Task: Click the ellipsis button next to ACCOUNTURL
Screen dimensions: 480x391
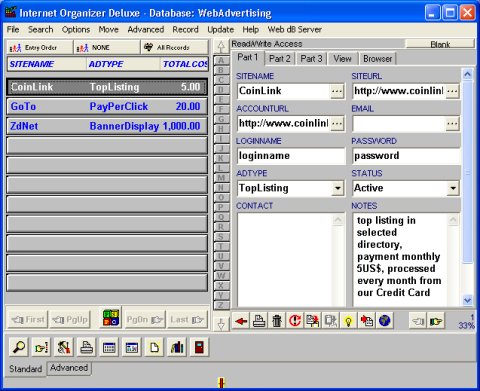Action: [337, 124]
